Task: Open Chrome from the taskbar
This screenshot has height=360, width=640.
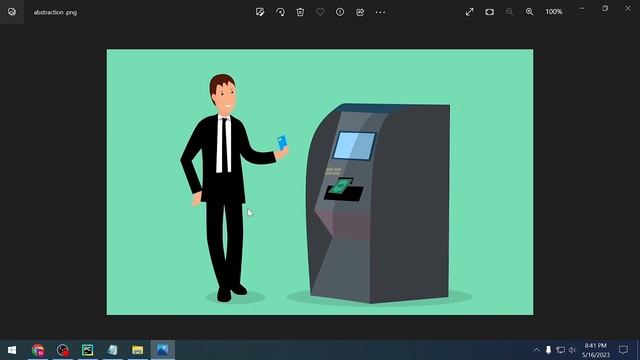Action: [x=38, y=350]
